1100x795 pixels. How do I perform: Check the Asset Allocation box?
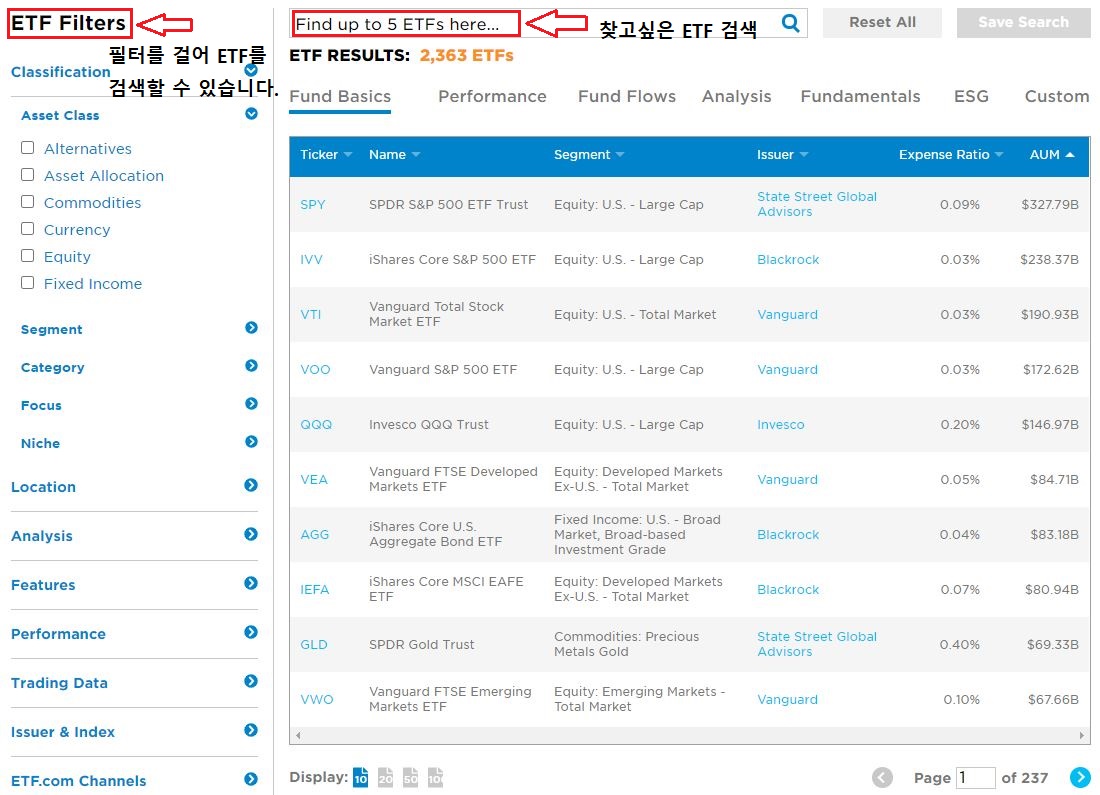[x=27, y=175]
